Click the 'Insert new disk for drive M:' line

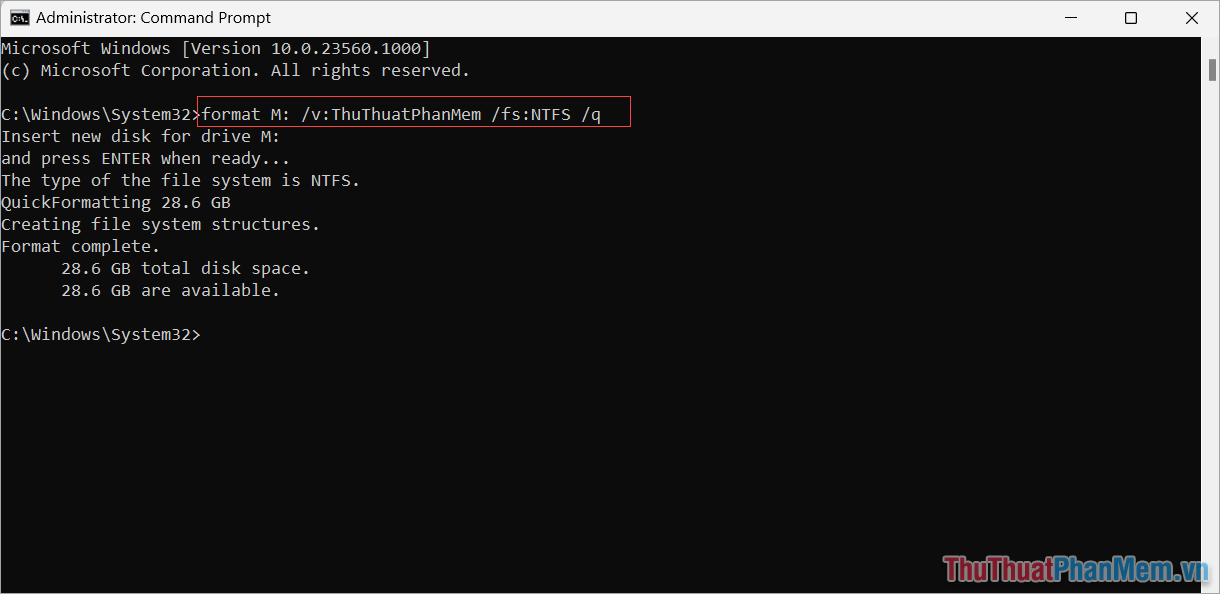(140, 135)
